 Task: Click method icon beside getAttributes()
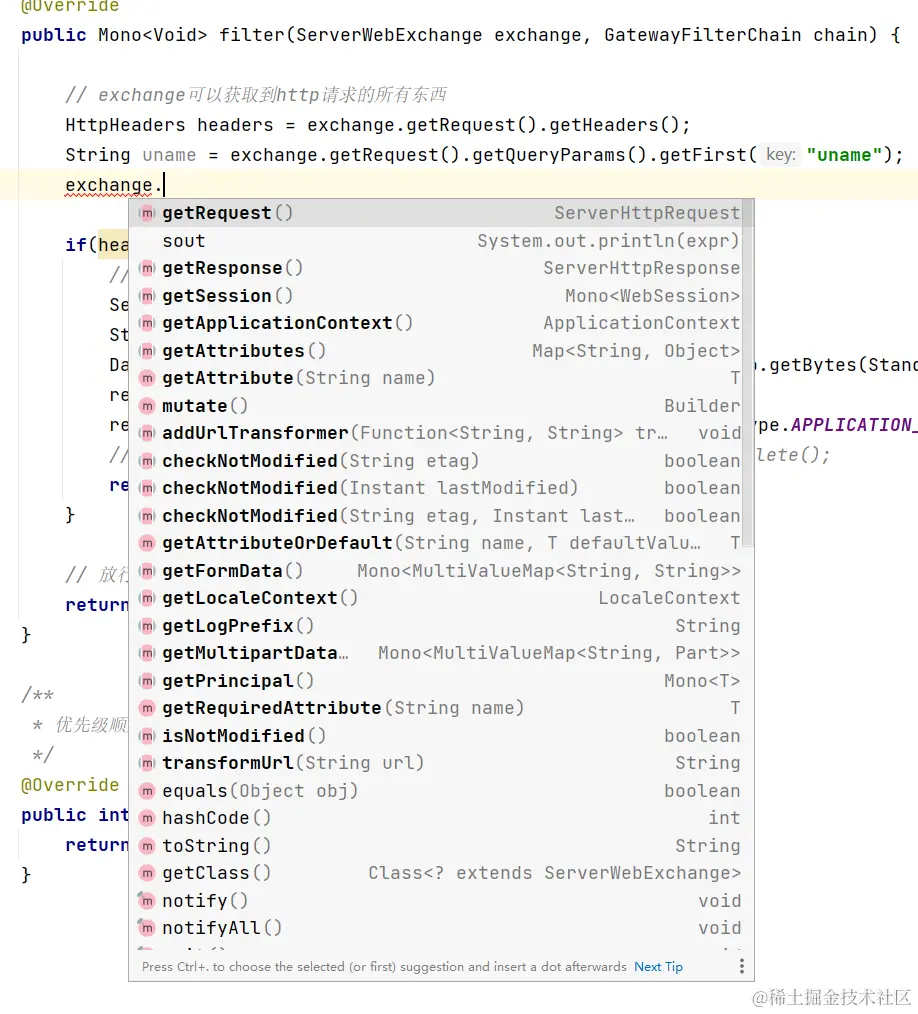(x=147, y=351)
